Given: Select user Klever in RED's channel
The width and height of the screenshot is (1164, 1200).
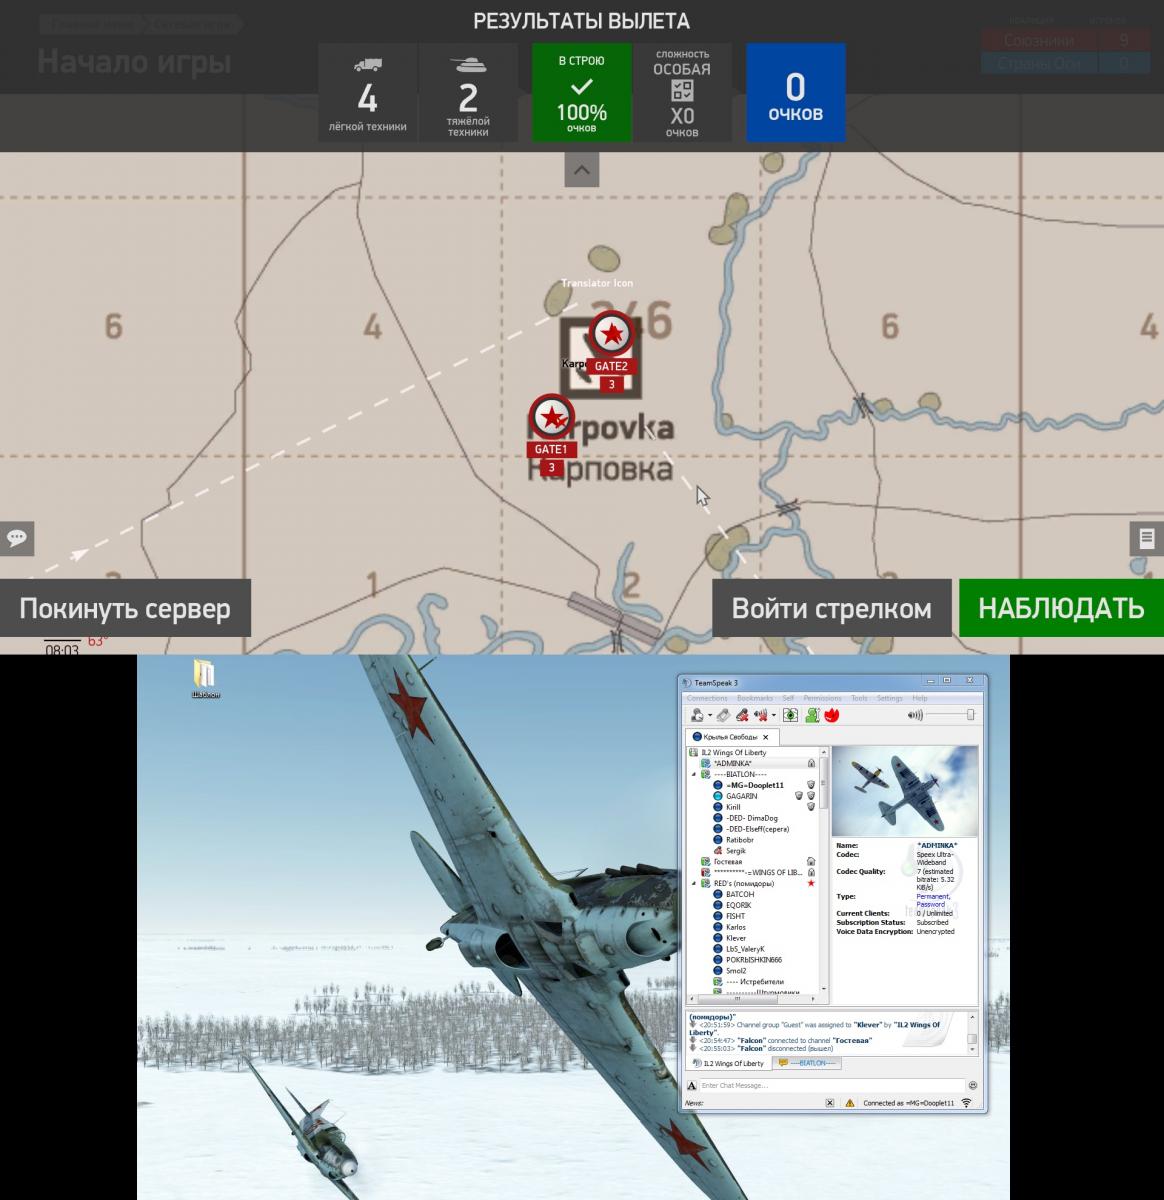Looking at the screenshot, I should click(736, 938).
